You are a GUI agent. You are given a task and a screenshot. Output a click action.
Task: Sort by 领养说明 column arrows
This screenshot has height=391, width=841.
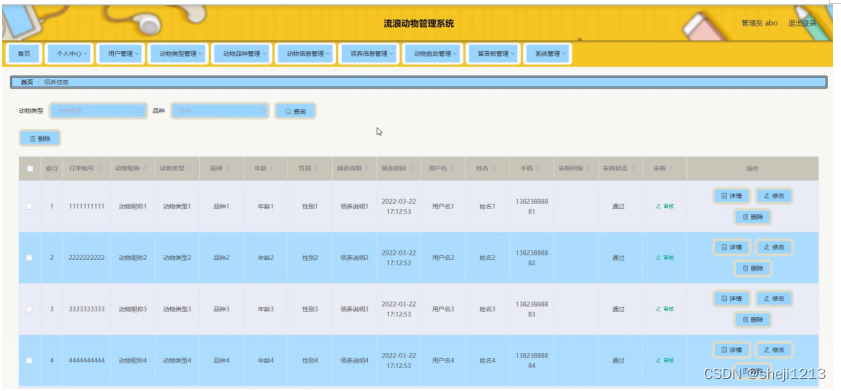pyautogui.click(x=366, y=168)
